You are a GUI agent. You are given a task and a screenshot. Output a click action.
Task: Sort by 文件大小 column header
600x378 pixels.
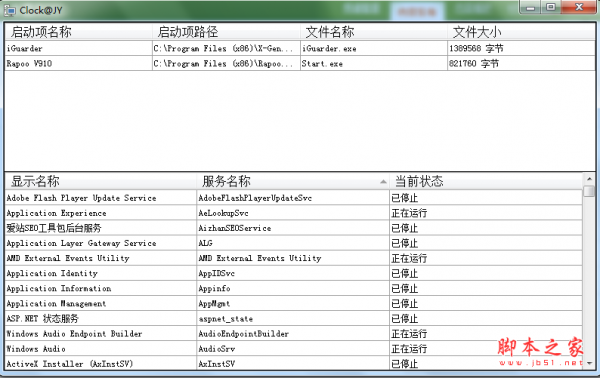click(521, 32)
